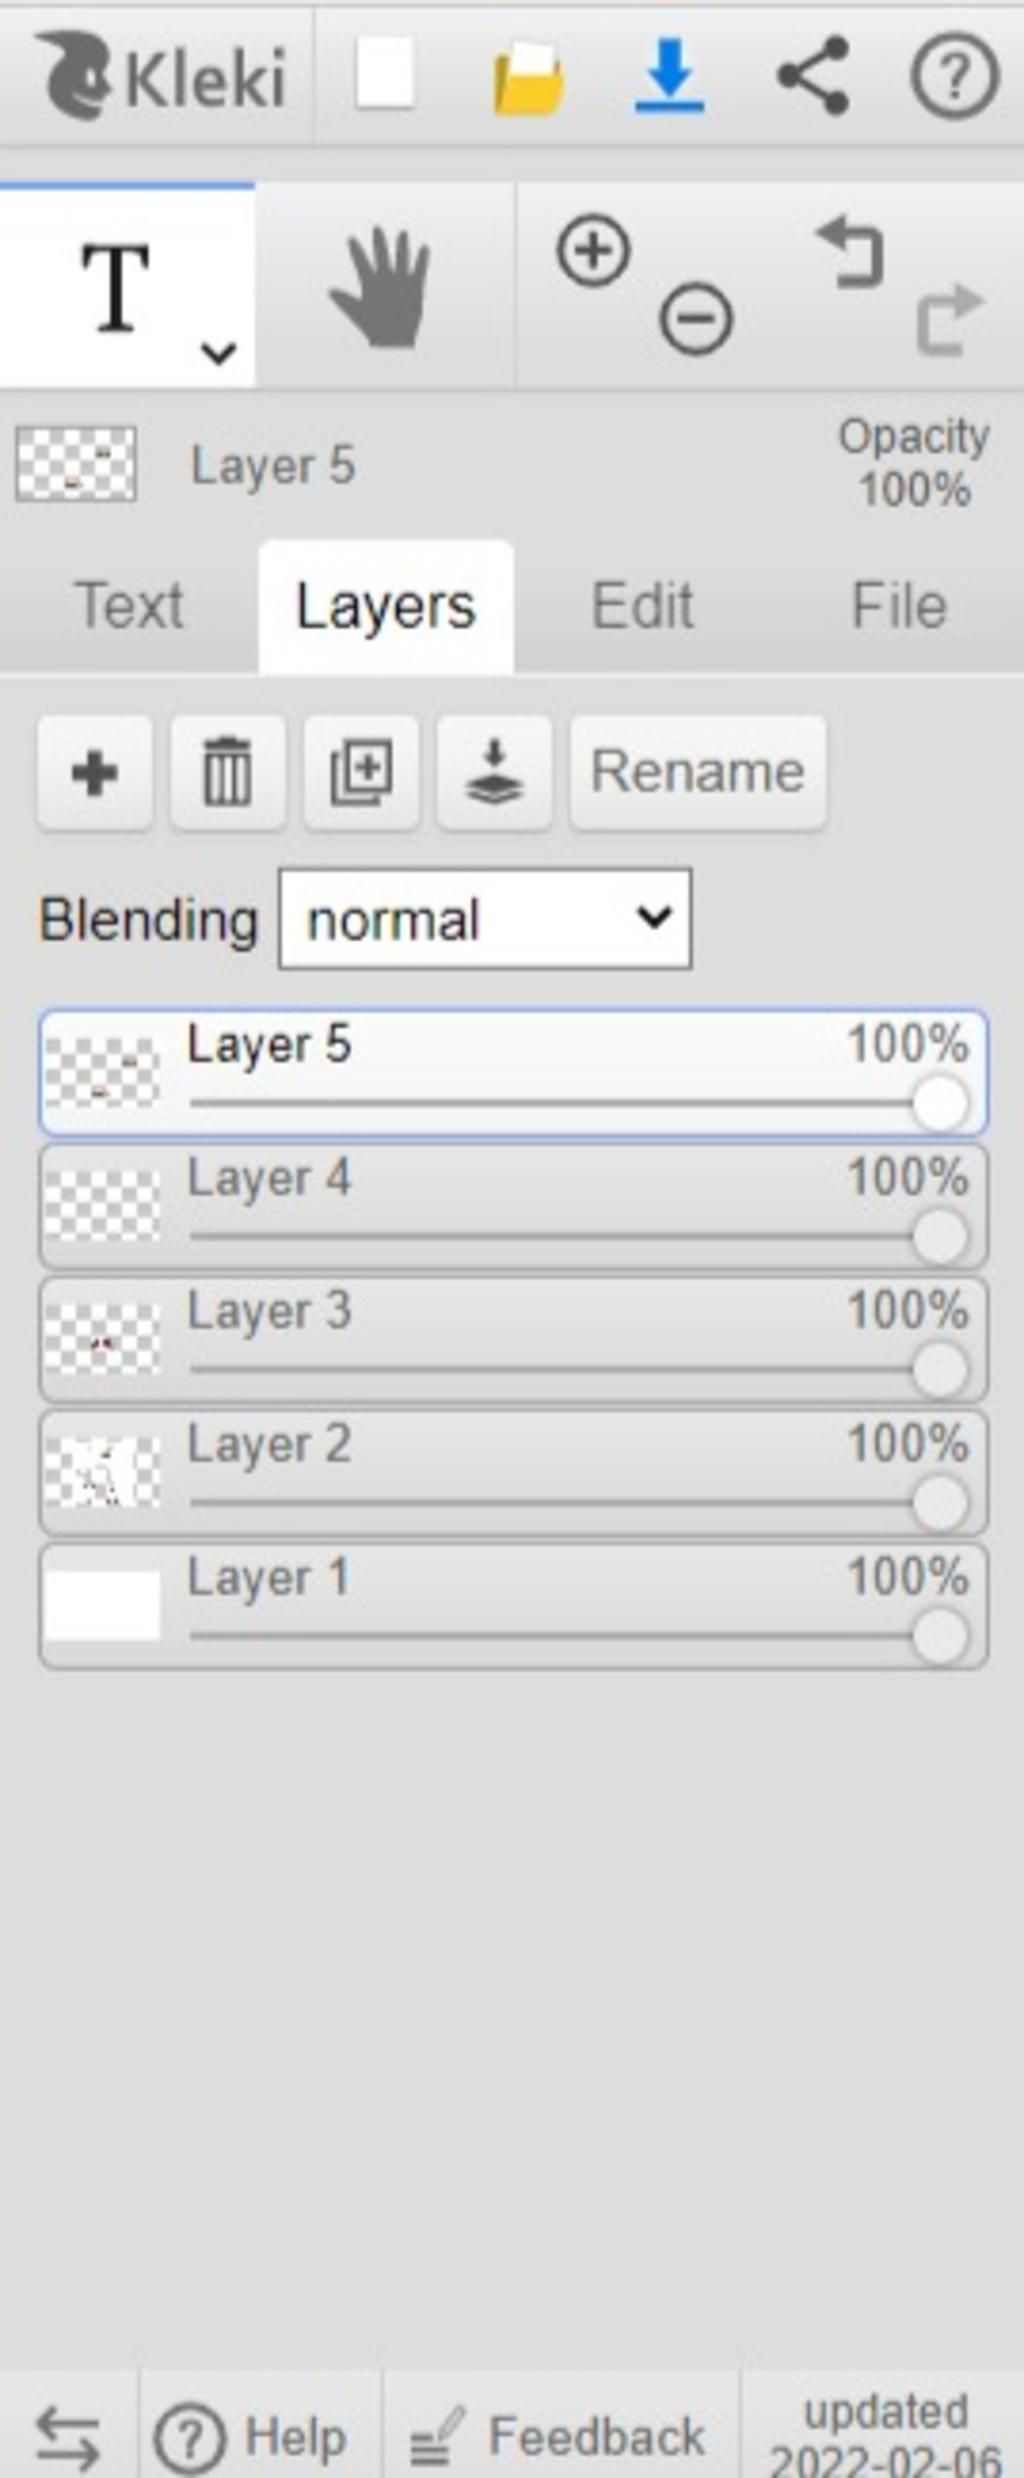Open an image with the folder icon
Viewport: 1024px width, 2478px height.
click(x=528, y=77)
